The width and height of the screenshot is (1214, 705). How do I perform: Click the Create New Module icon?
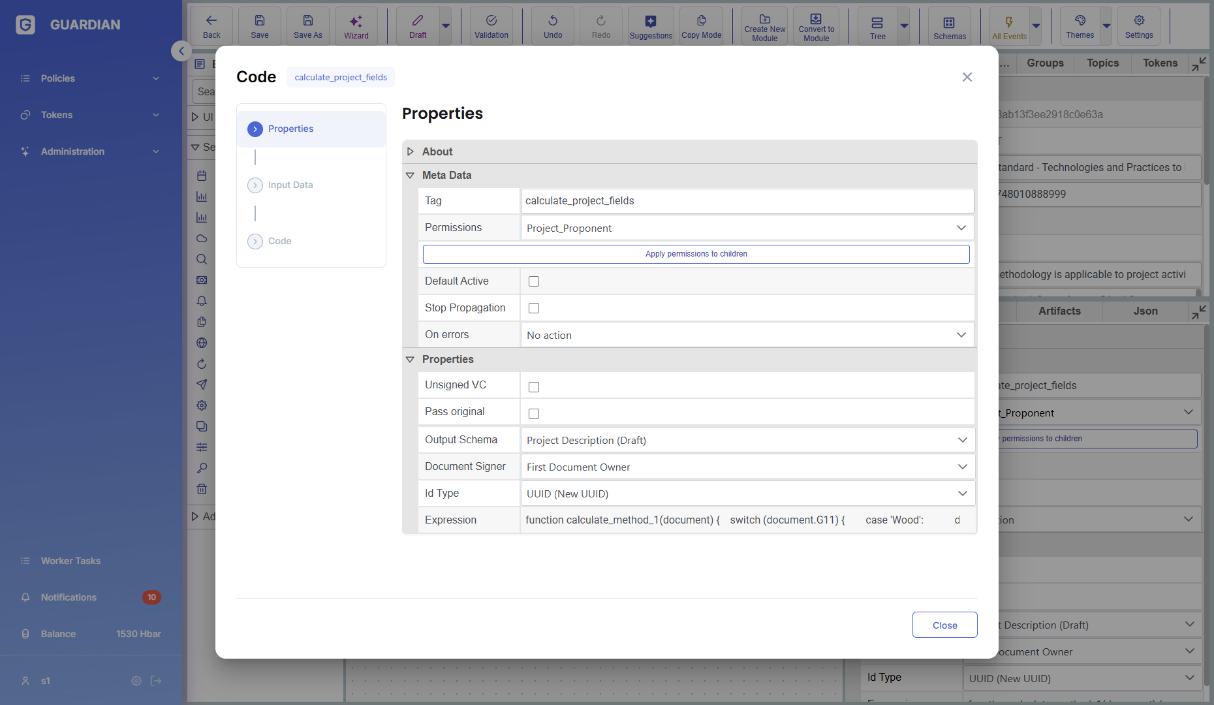764,26
